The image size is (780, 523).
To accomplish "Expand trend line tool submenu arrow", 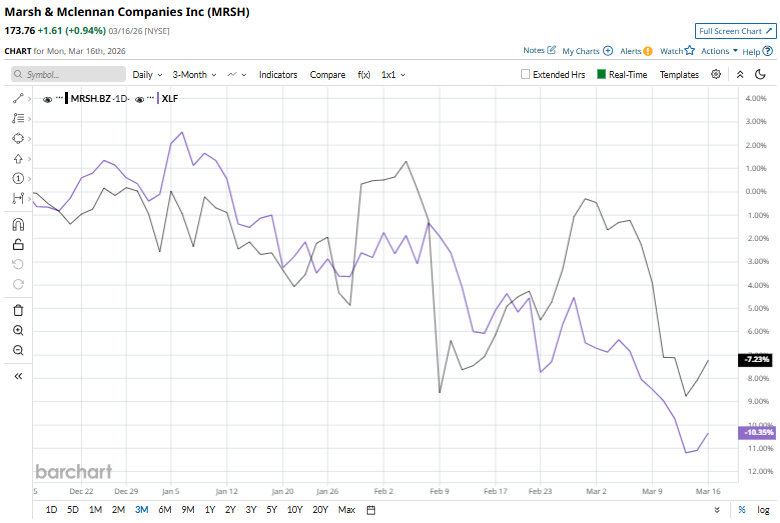I will pos(30,99).
